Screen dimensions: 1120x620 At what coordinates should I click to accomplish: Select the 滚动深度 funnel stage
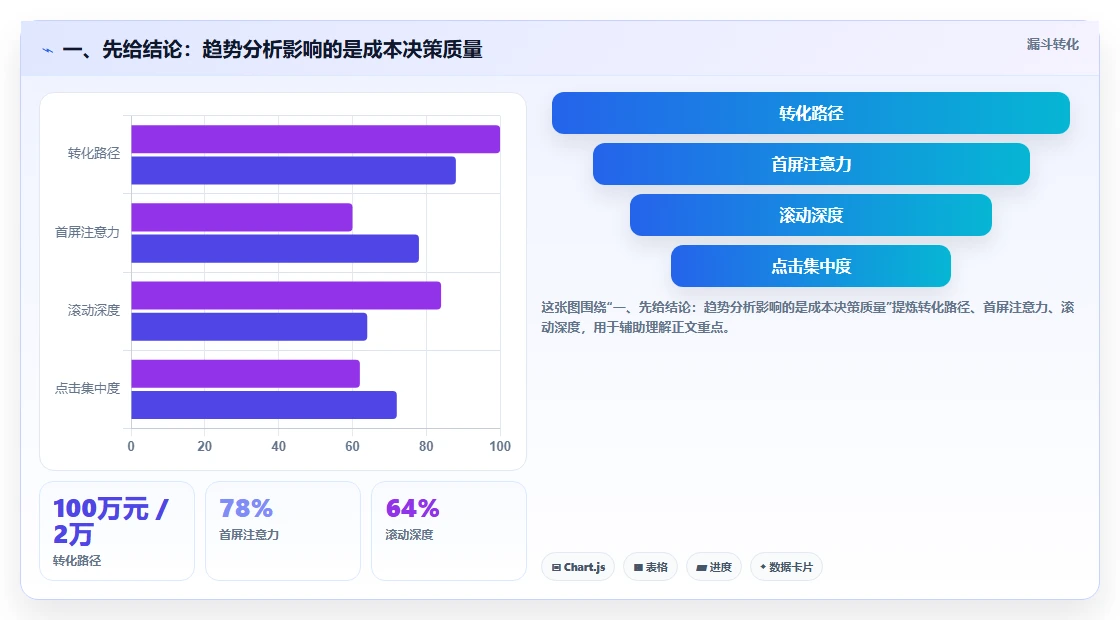click(x=811, y=215)
